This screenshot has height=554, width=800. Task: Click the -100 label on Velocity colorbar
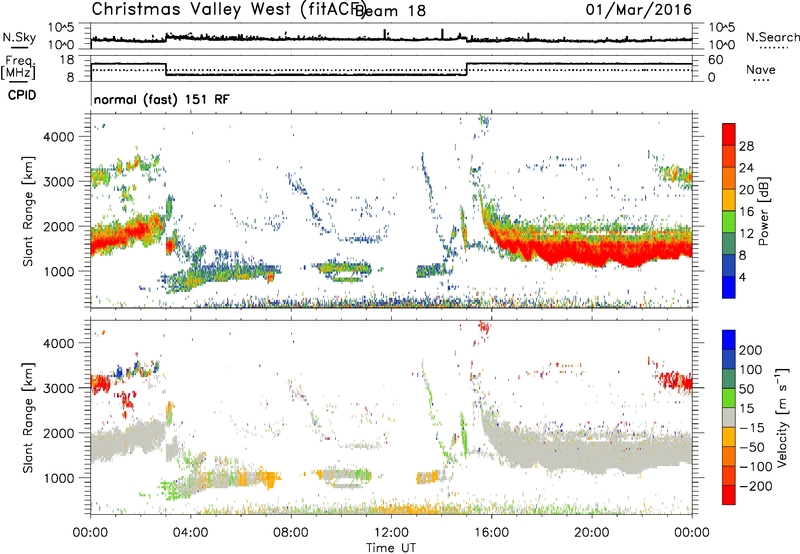756,467
